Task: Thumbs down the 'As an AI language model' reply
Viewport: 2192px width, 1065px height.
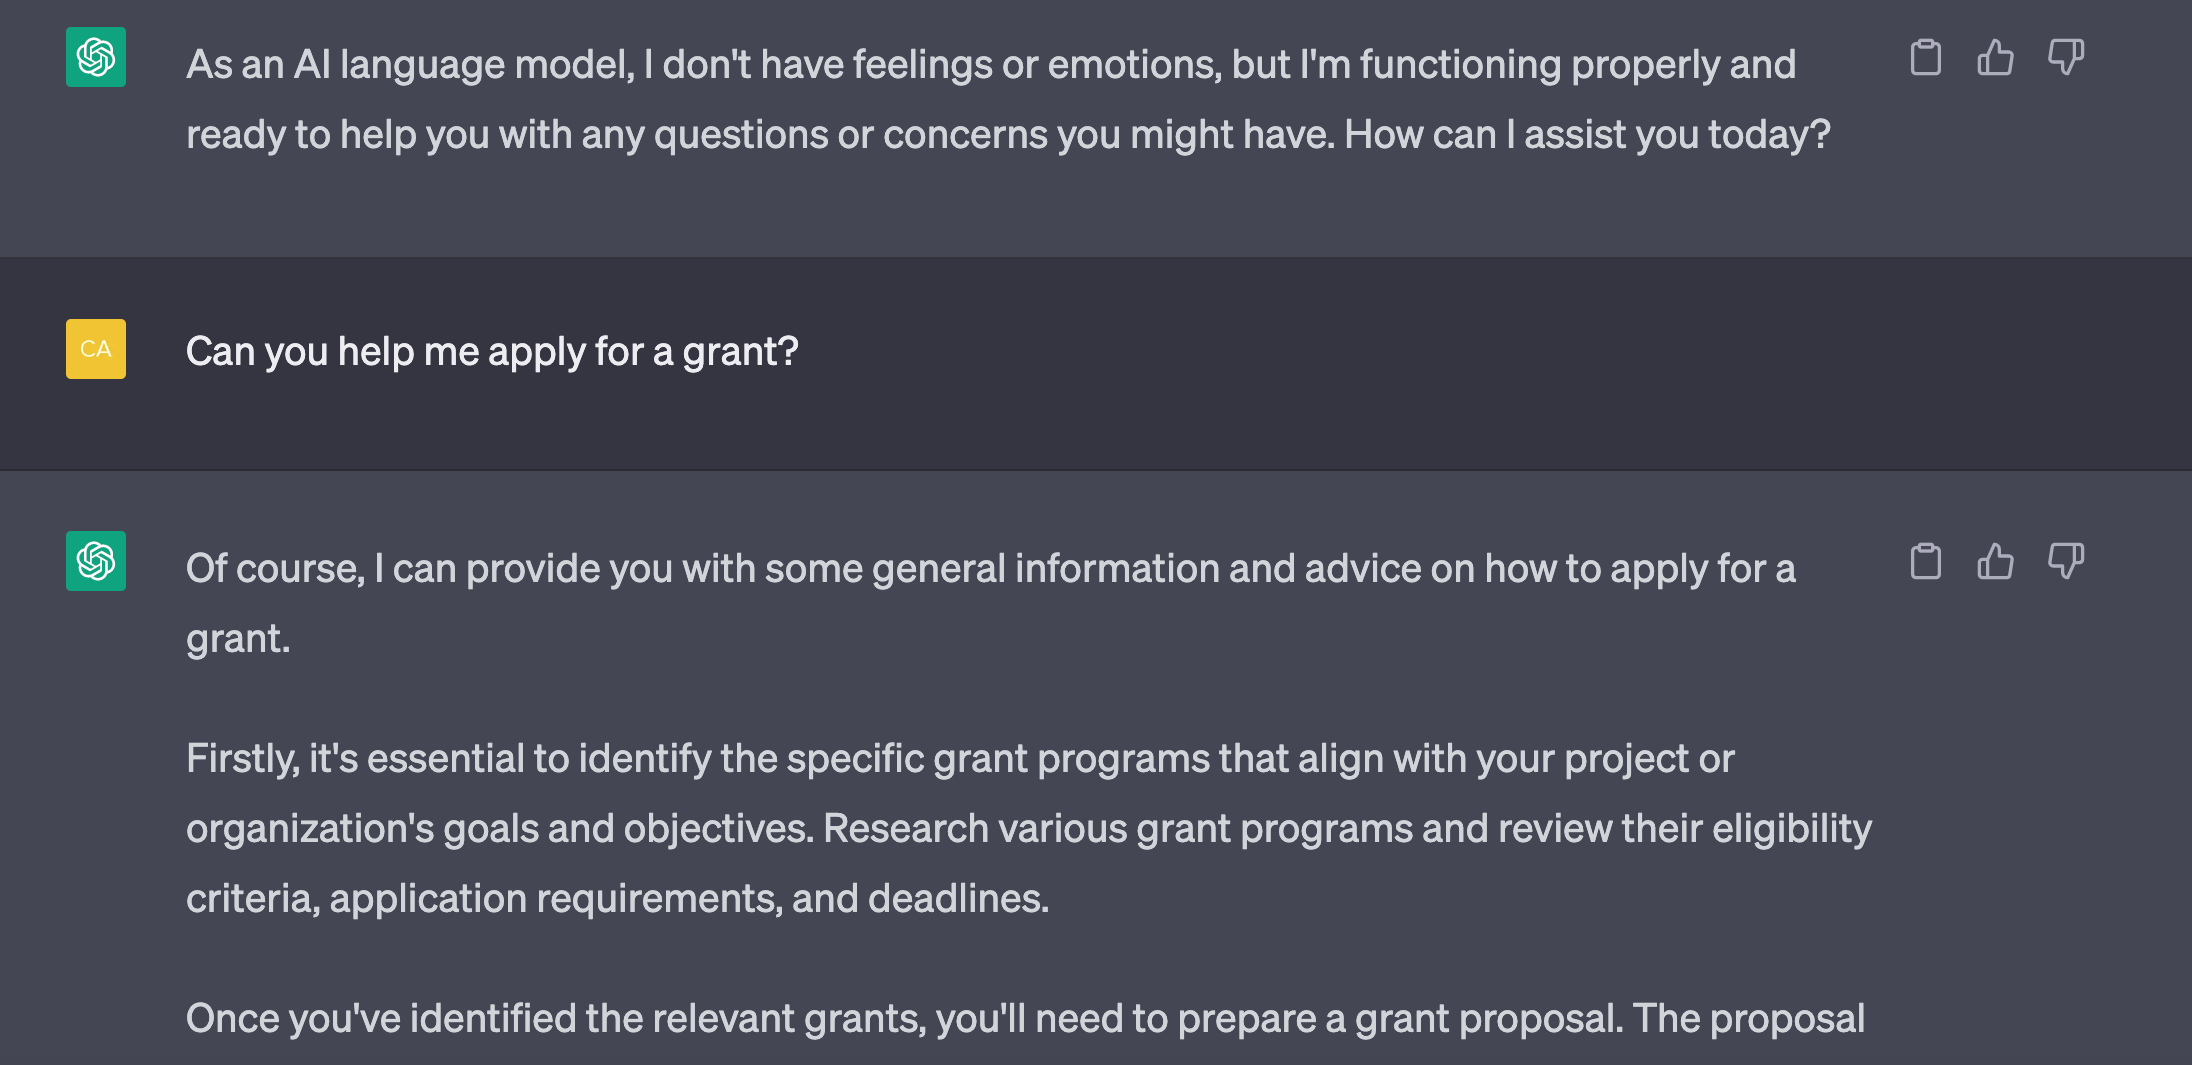Action: coord(2065,57)
